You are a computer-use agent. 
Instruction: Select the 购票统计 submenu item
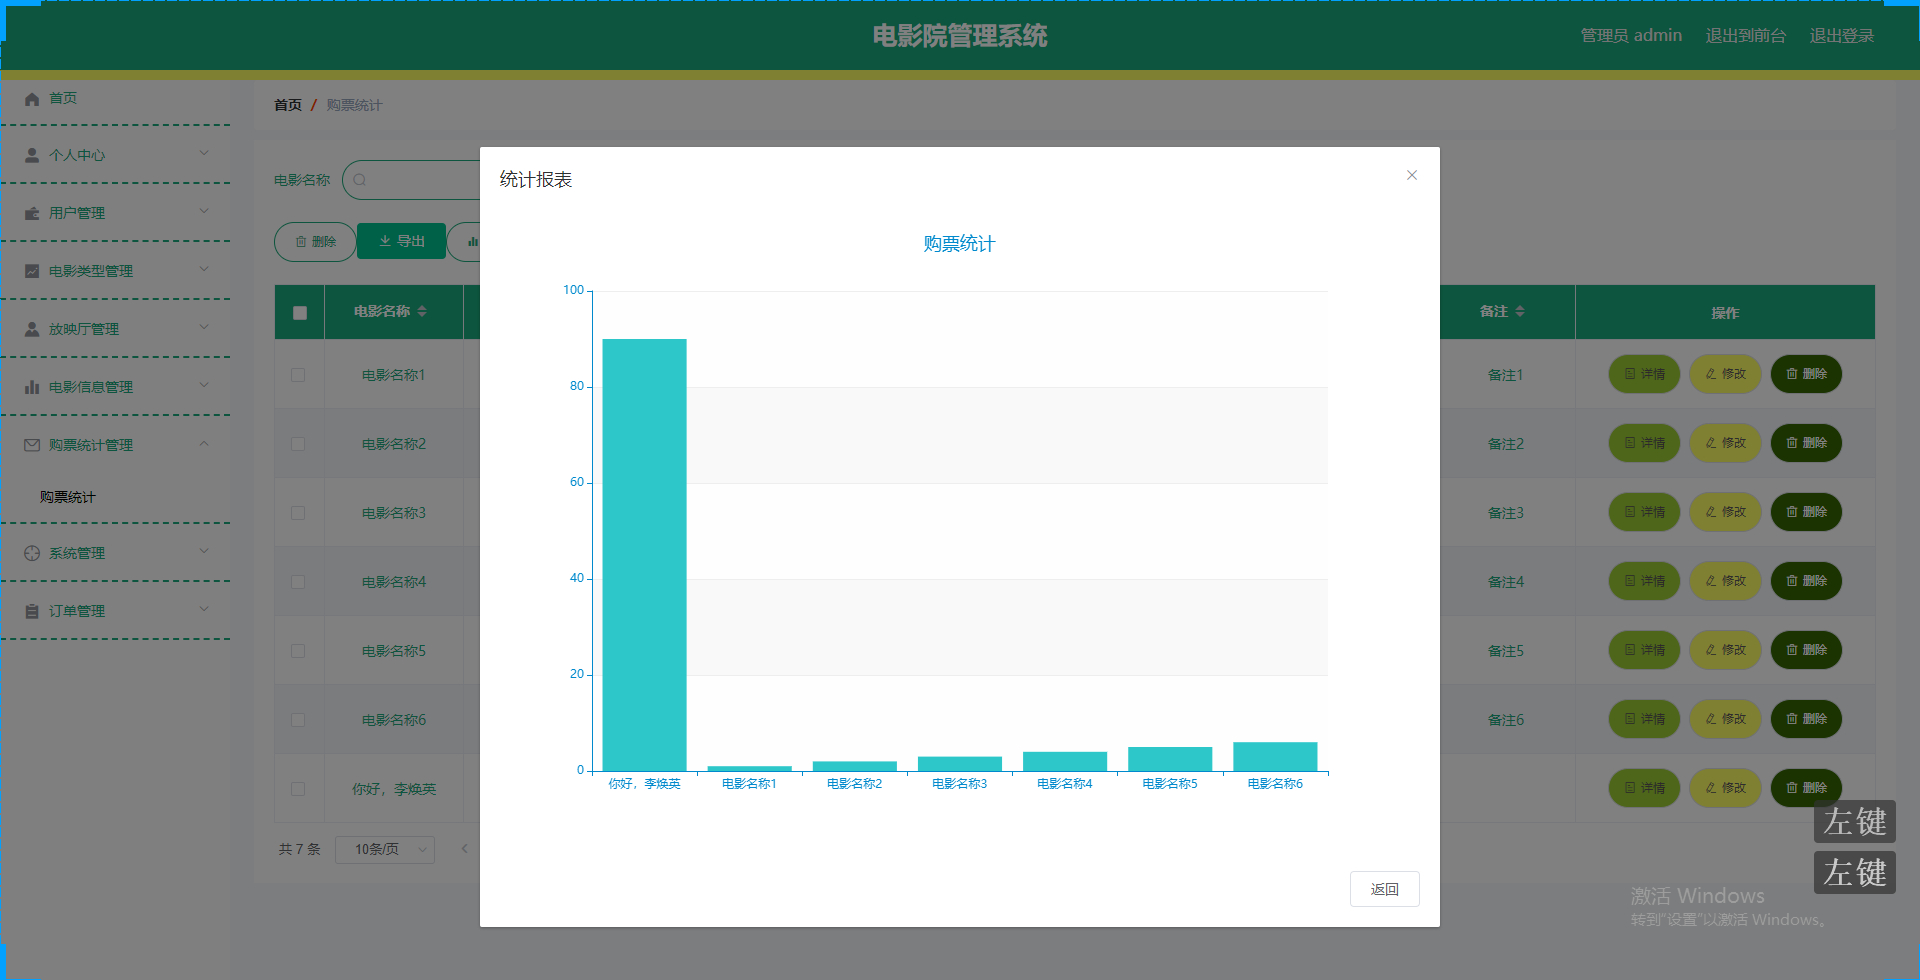pyautogui.click(x=68, y=497)
